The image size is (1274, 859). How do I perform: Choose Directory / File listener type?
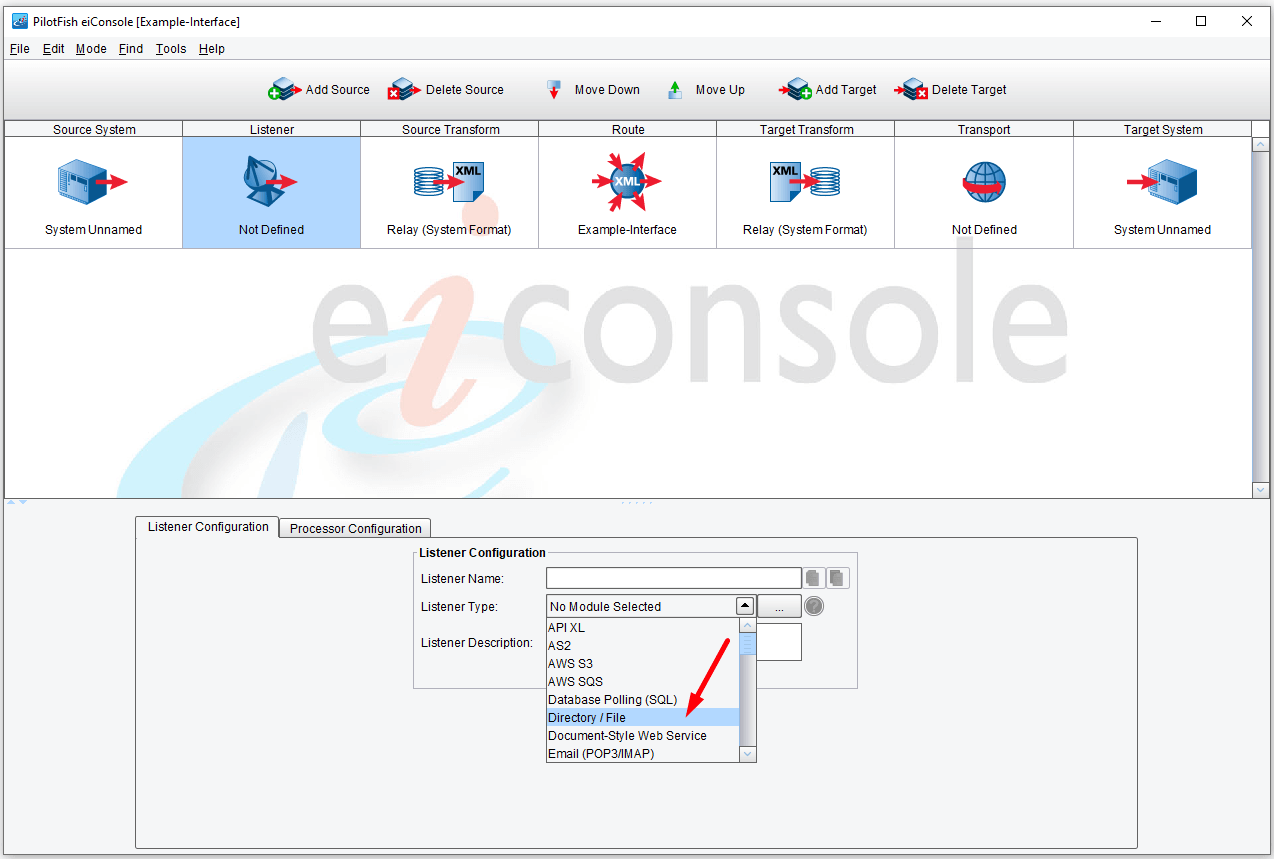tap(642, 717)
